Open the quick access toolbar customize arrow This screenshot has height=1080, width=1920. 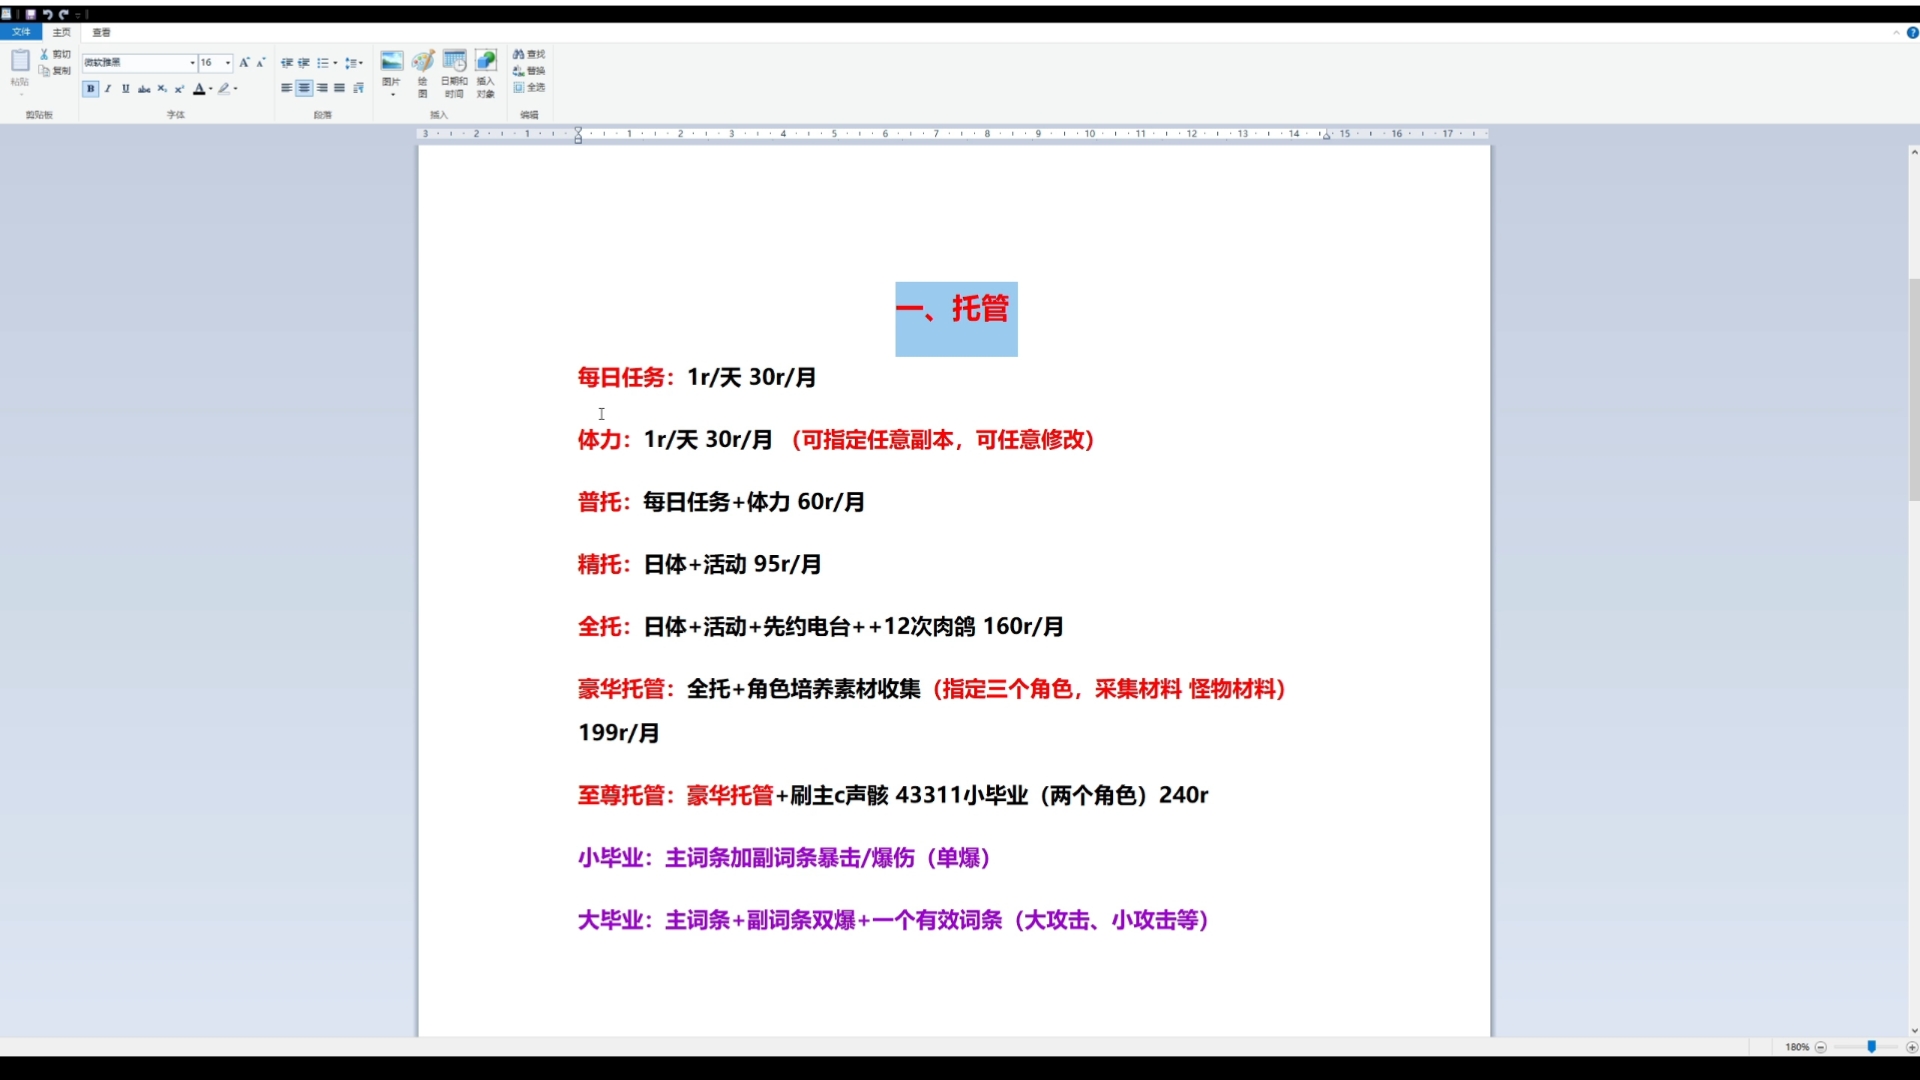click(77, 15)
